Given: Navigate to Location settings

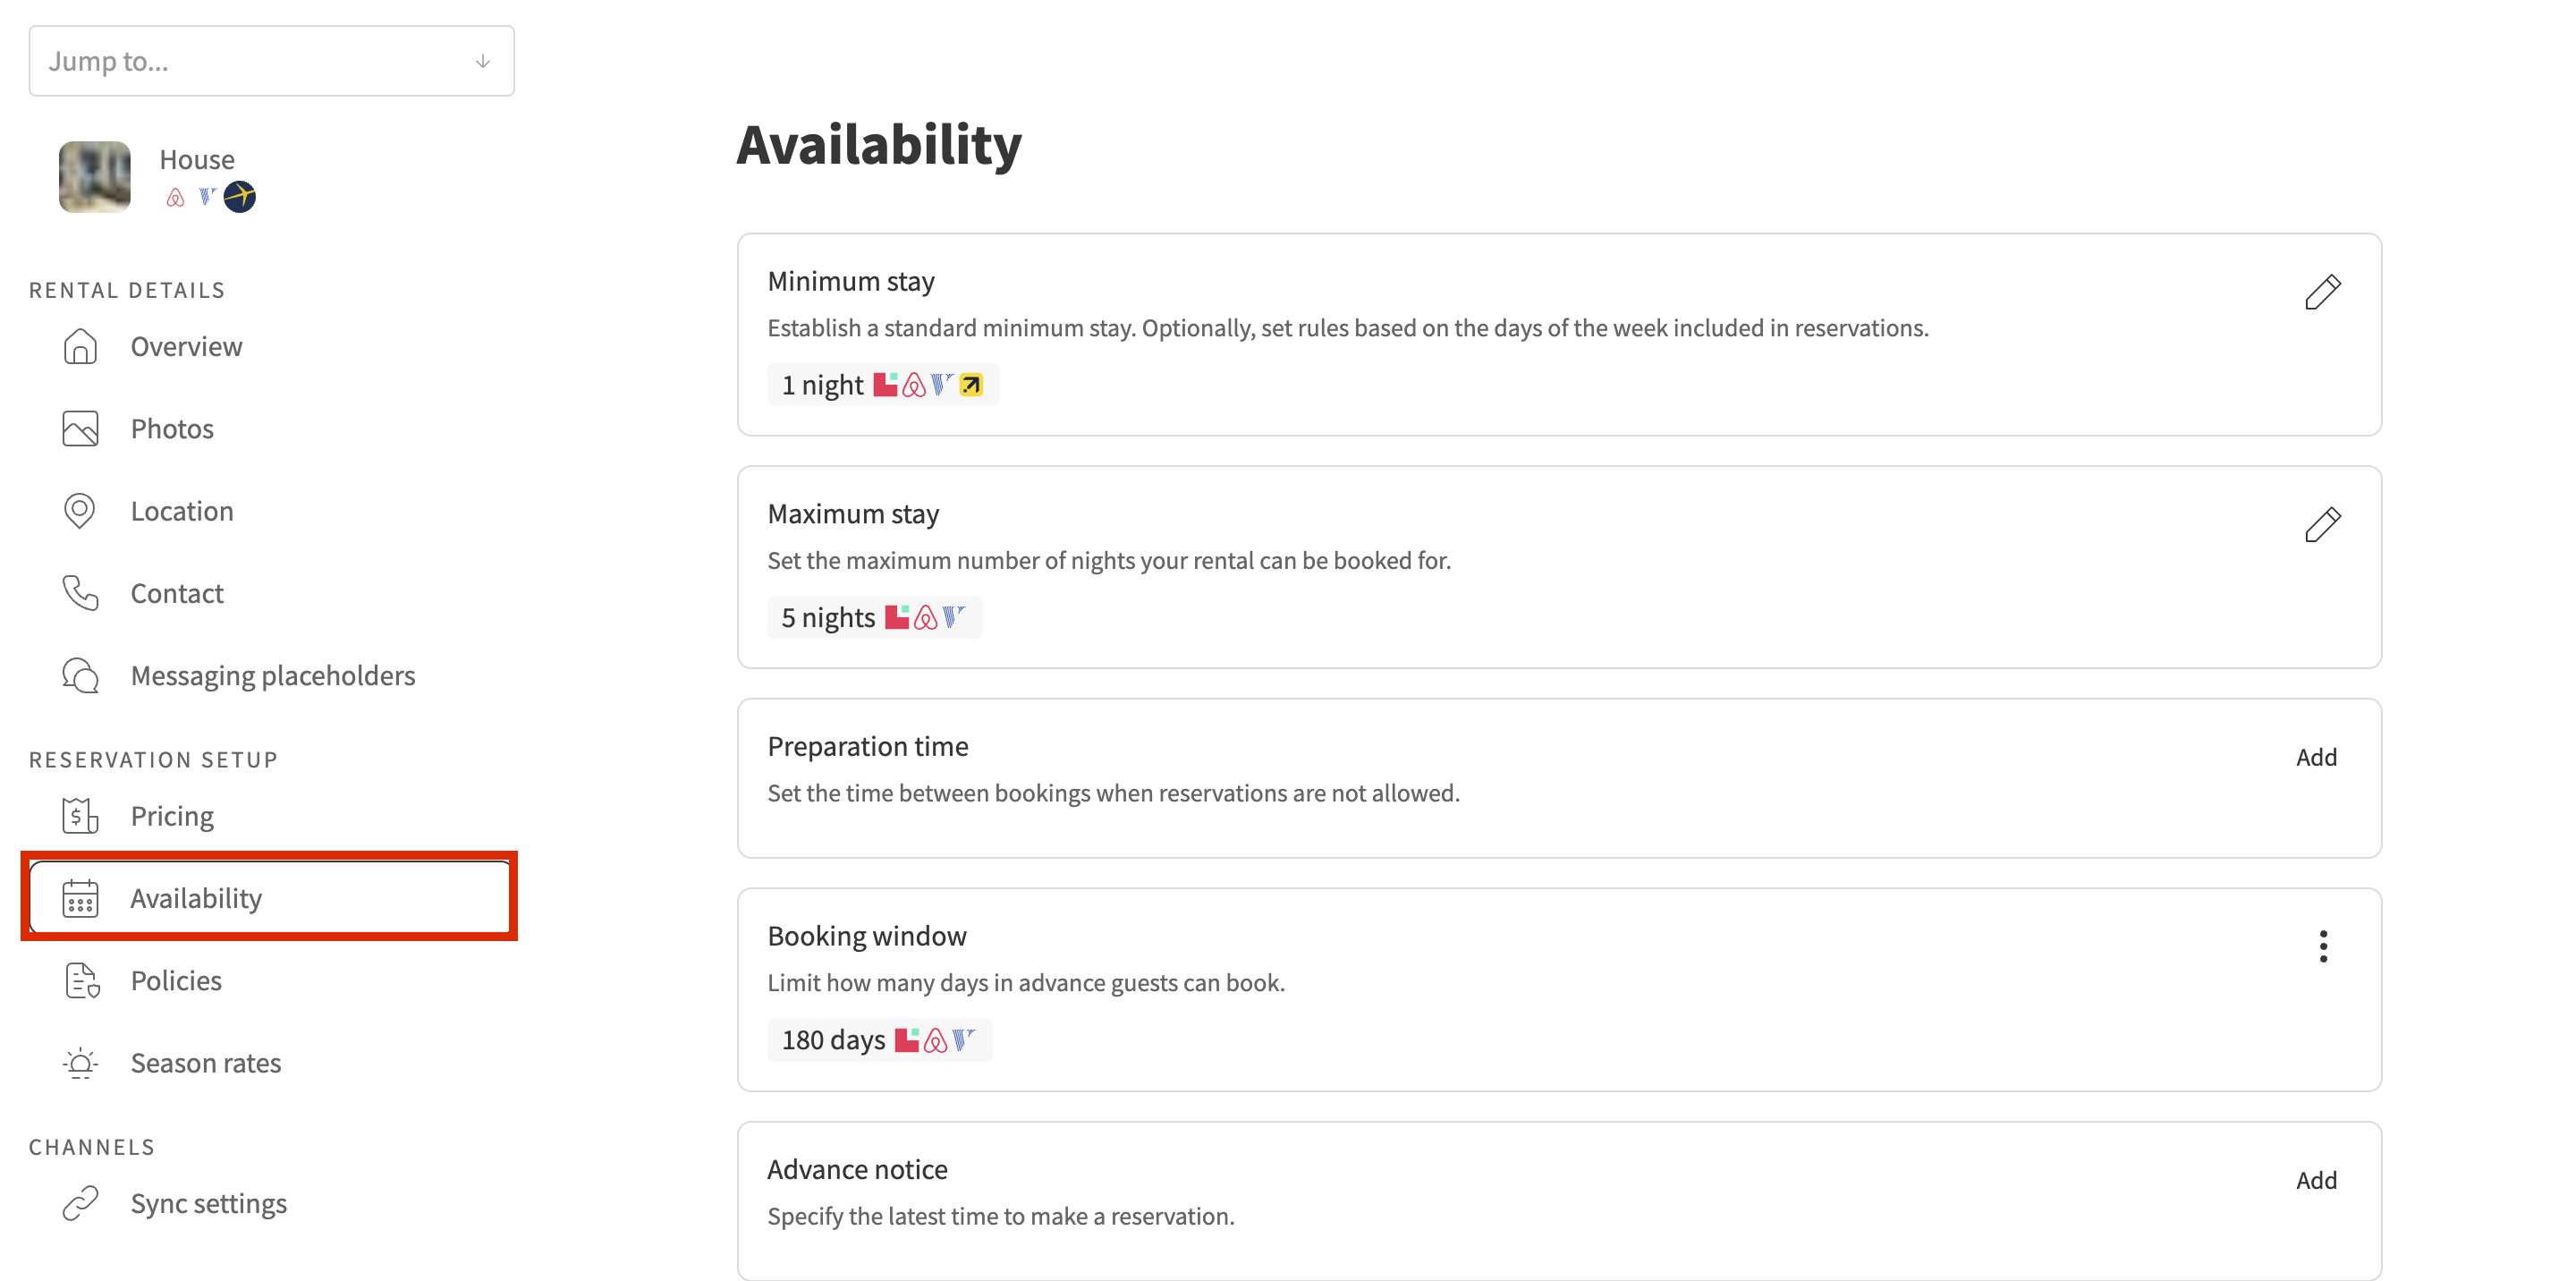Looking at the screenshot, I should 182,511.
